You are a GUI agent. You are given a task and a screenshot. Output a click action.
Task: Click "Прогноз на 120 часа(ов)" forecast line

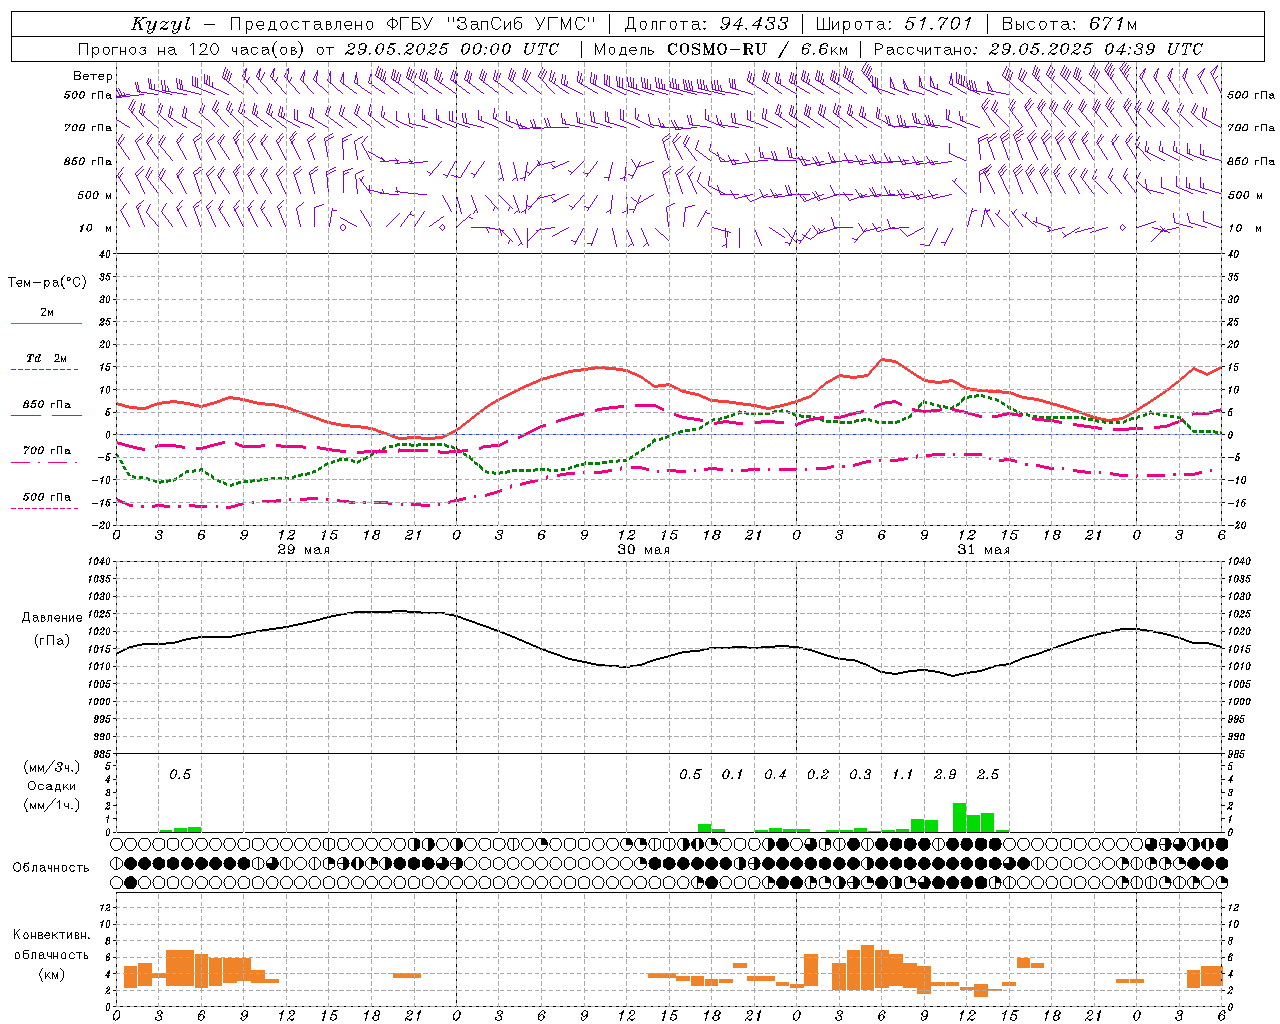192,49
